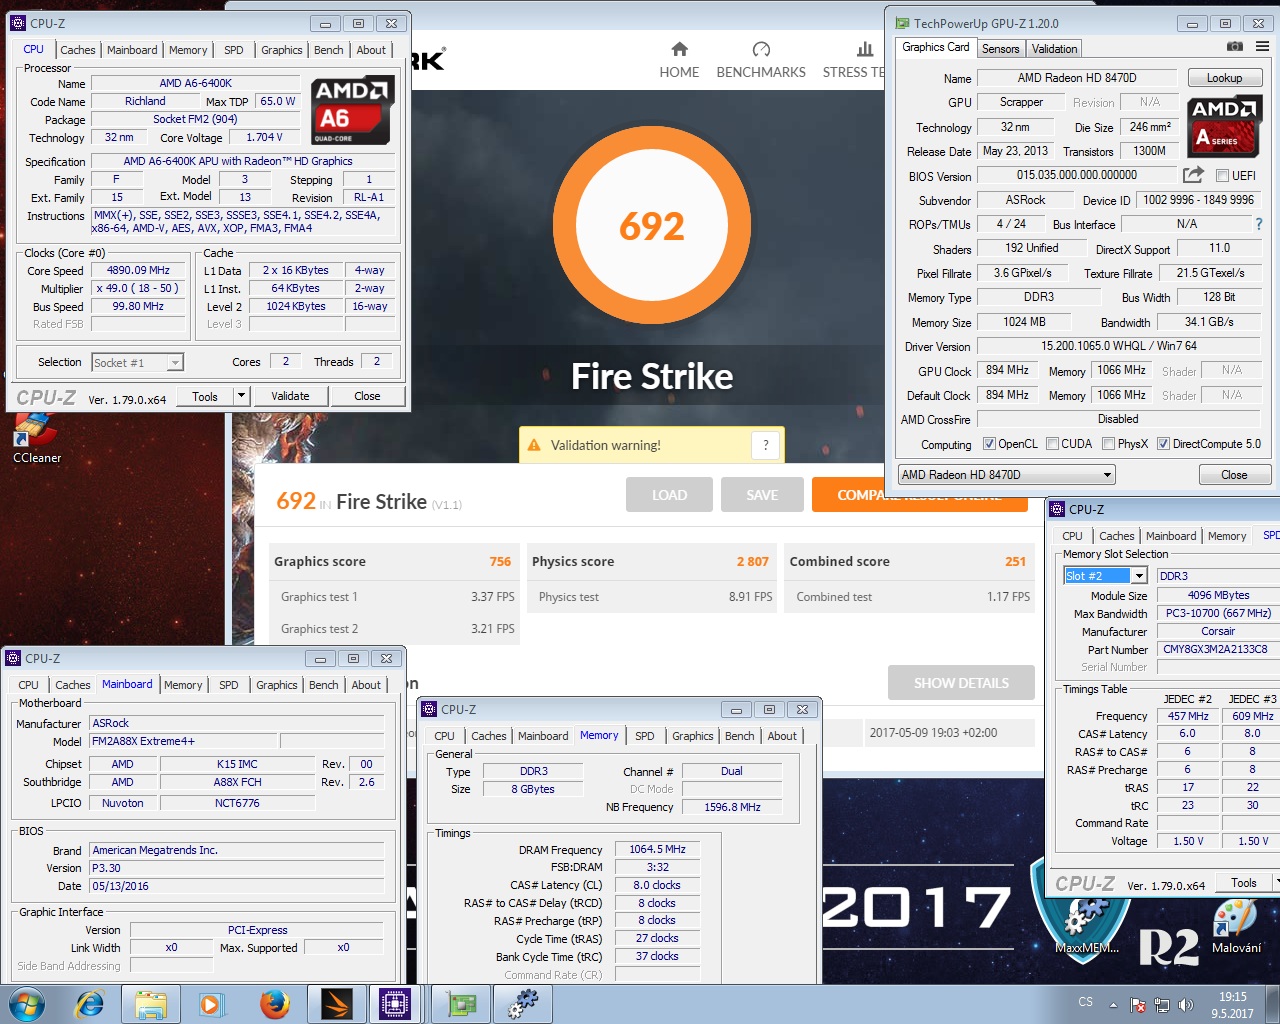Click the GPU-Z screenshot camera icon
The image size is (1280, 1024).
[1235, 47]
